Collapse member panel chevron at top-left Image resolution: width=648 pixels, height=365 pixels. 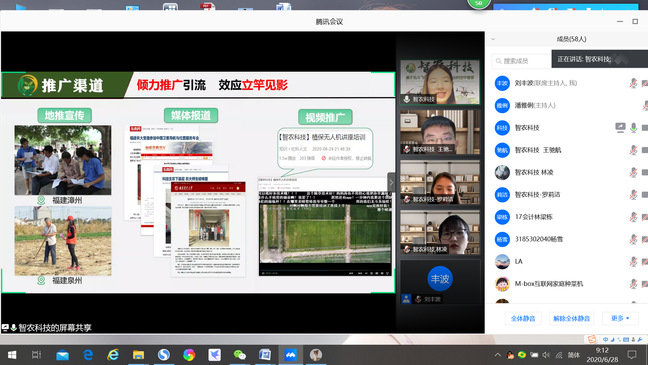[x=493, y=39]
